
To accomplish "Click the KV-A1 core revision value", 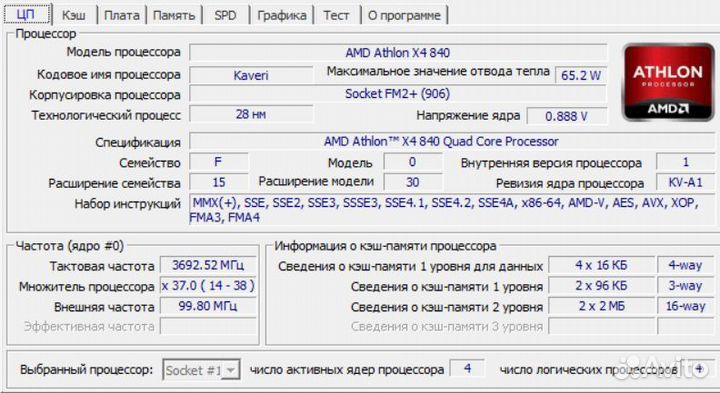I will pos(686,182).
